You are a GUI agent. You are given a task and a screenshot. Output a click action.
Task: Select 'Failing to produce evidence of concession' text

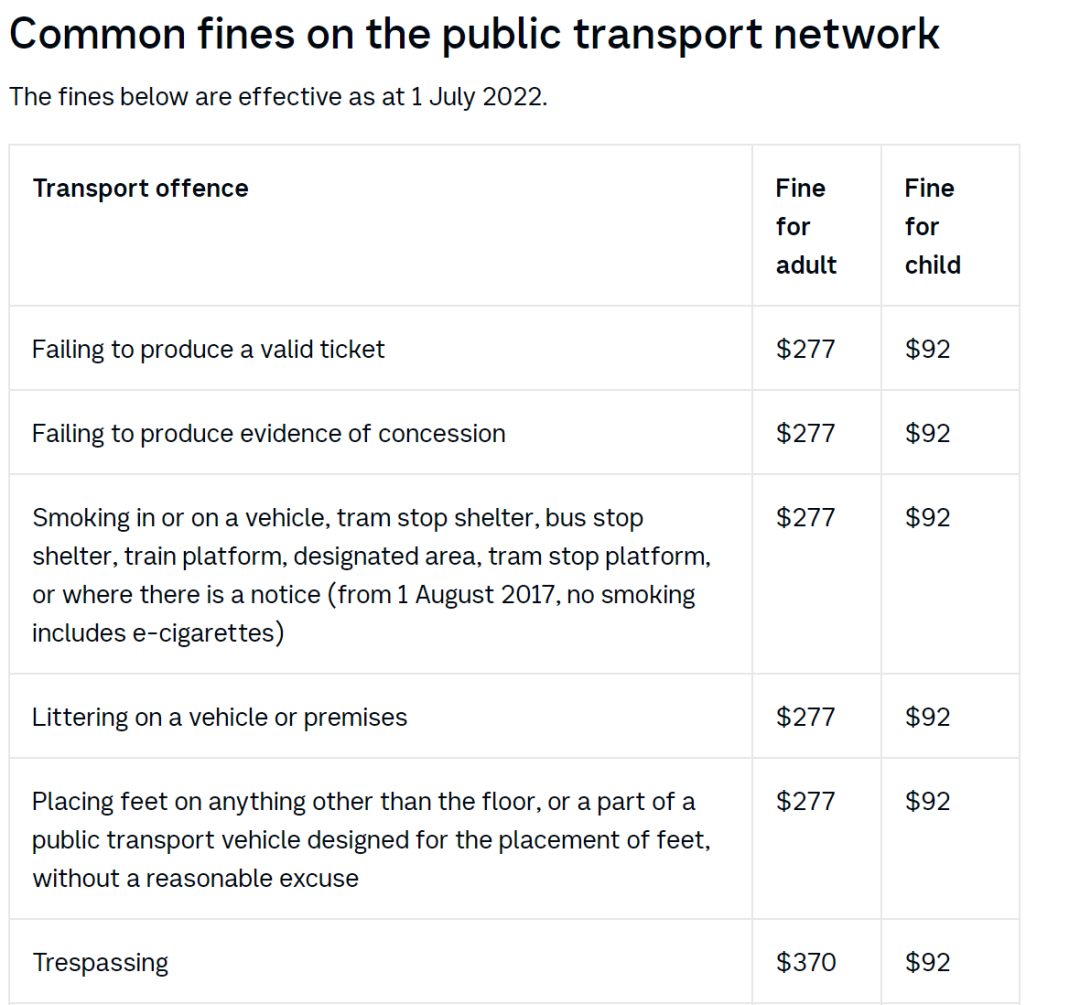[x=269, y=433]
